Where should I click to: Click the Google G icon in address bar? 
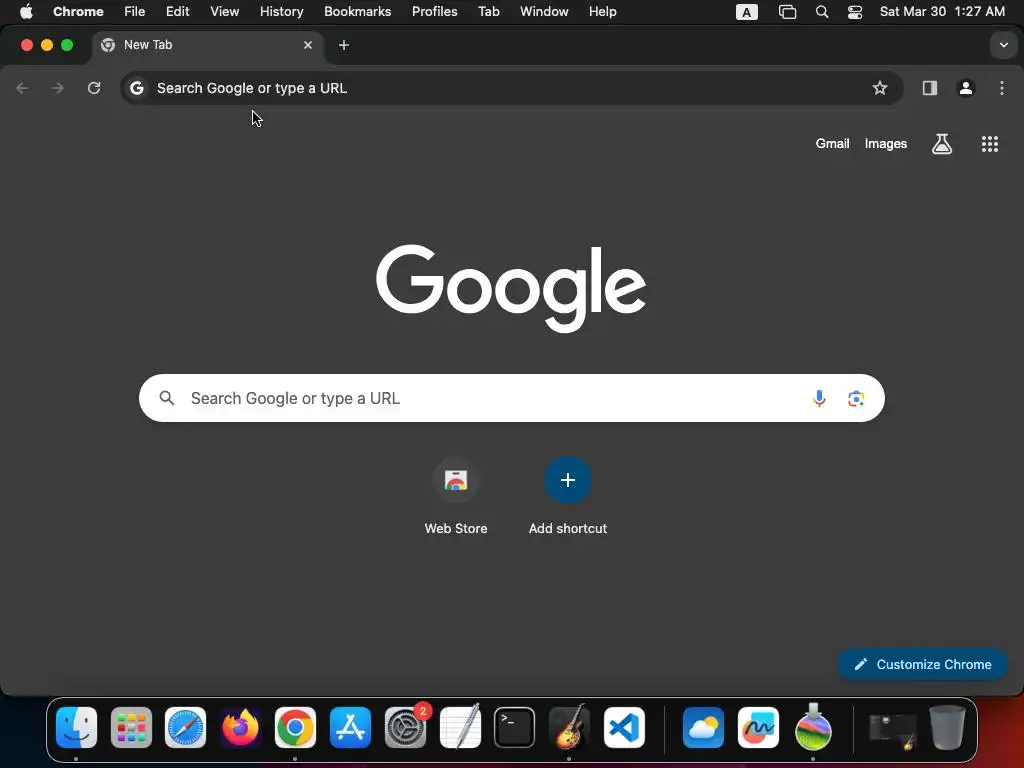tap(136, 88)
